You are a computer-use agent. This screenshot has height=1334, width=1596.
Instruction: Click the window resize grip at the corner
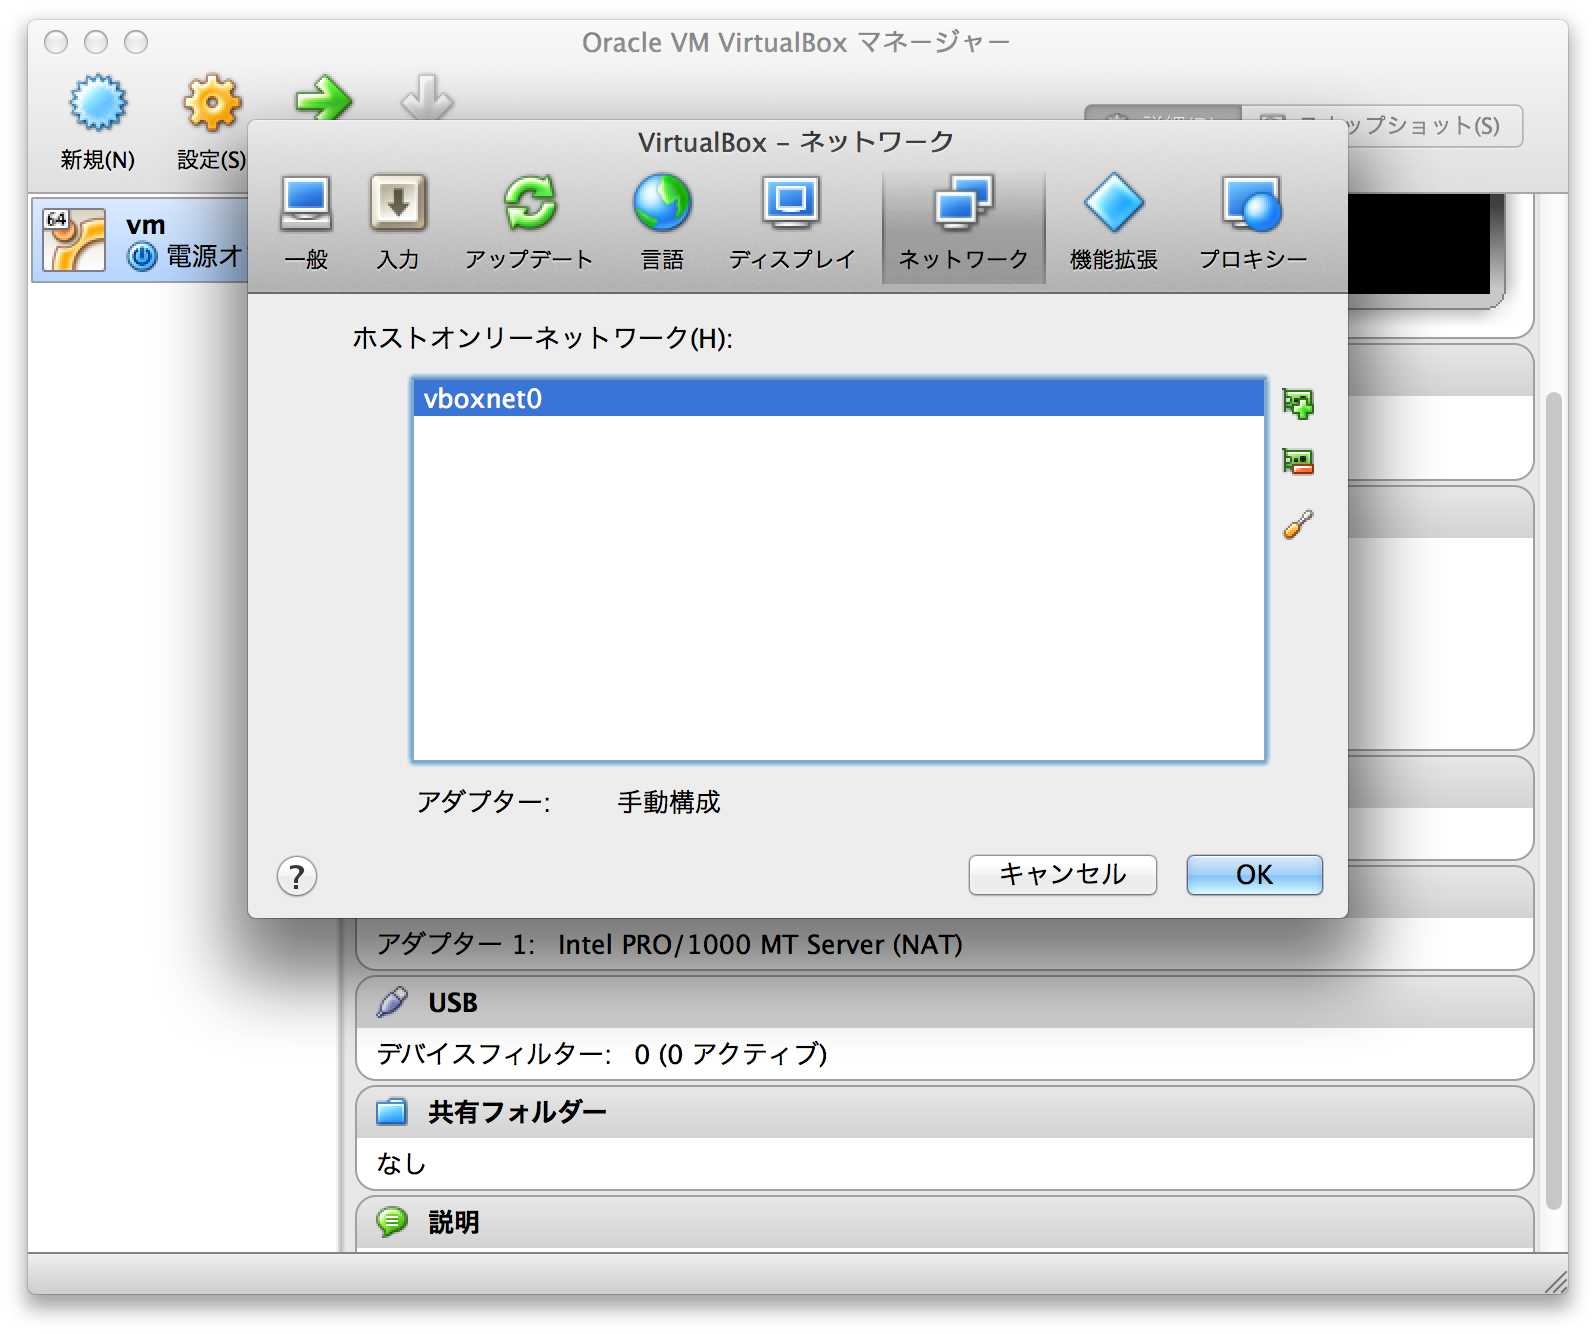[1556, 1282]
